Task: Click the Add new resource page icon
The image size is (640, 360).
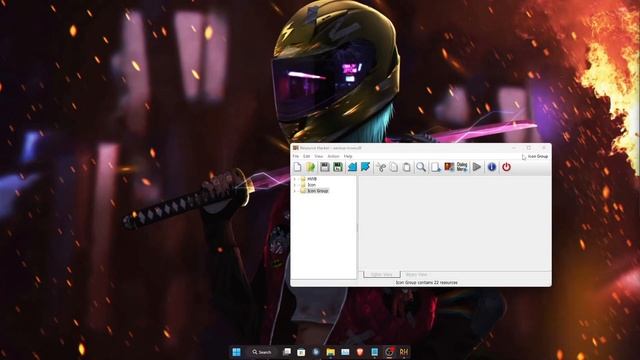Action: tap(436, 167)
